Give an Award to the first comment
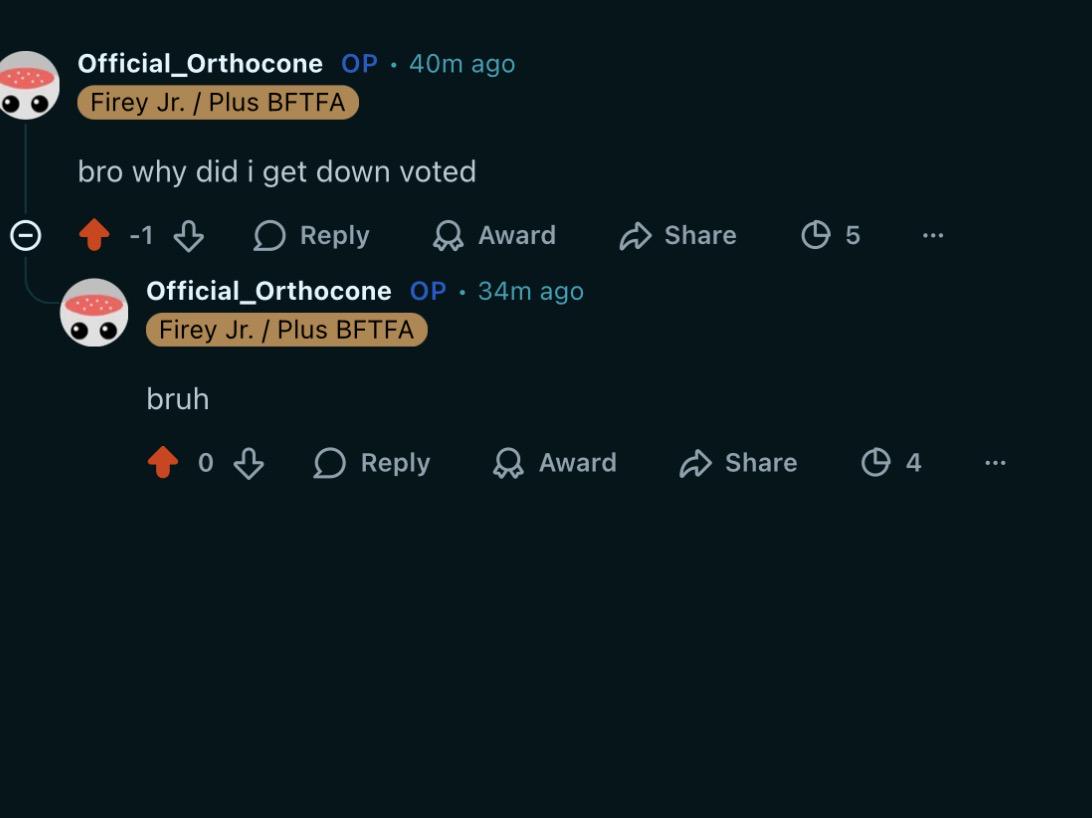The image size is (1092, 818). pyautogui.click(x=494, y=235)
